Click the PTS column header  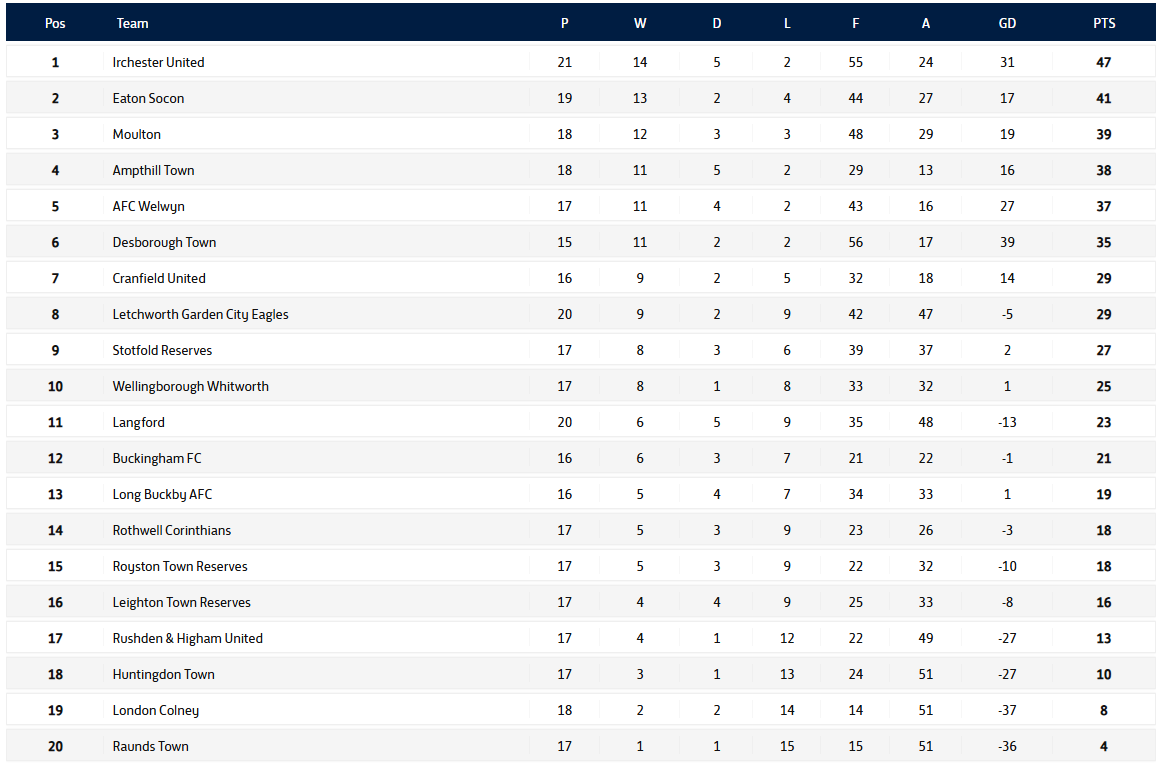tap(1104, 23)
